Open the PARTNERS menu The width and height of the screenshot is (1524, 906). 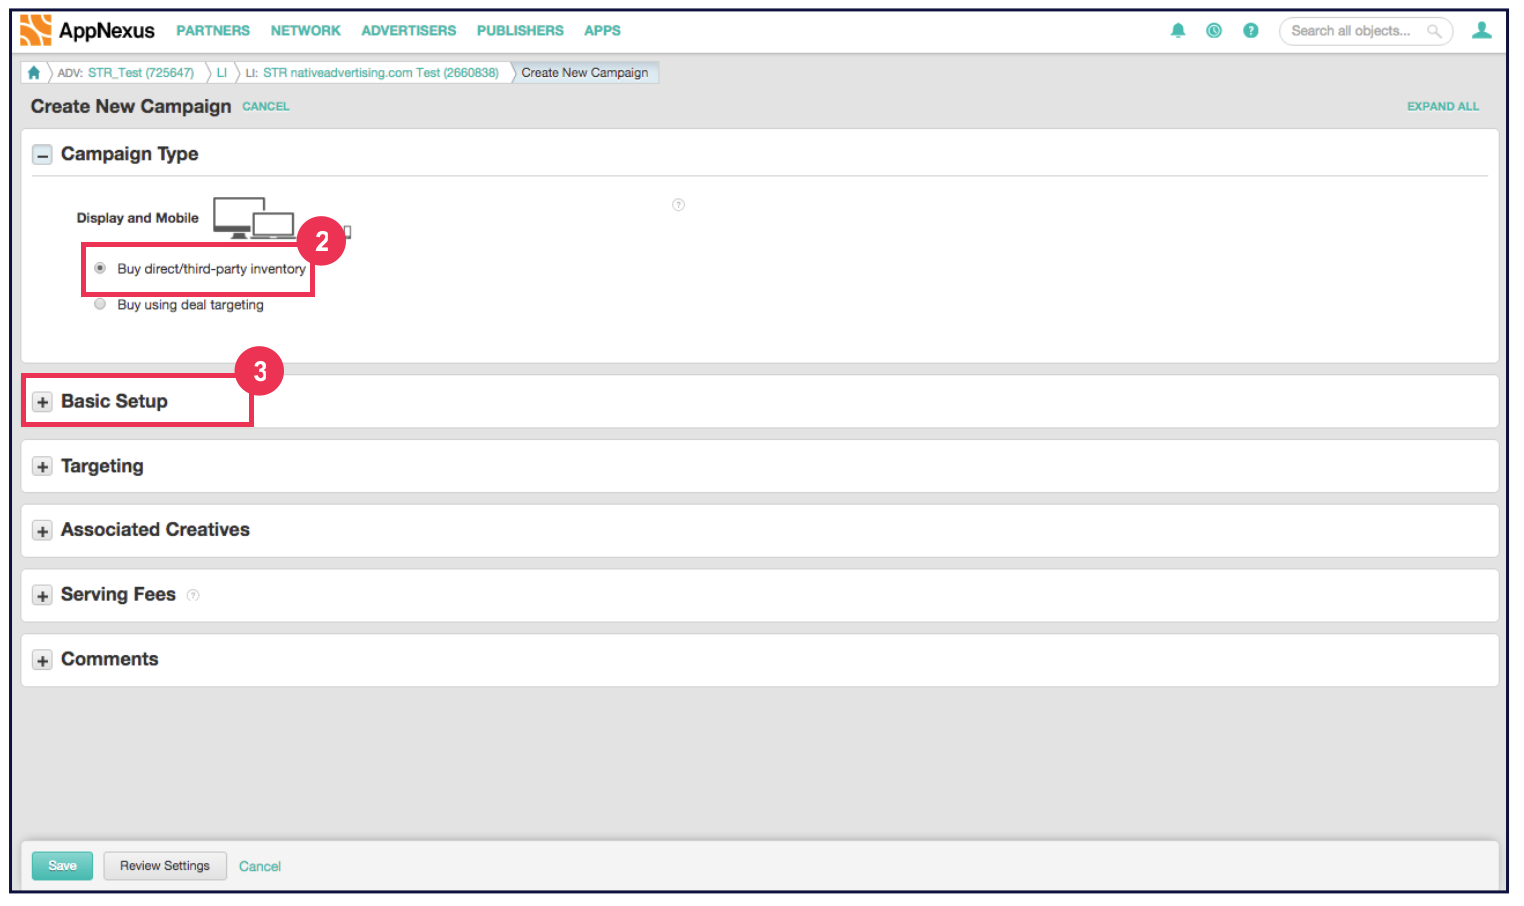[x=213, y=31]
